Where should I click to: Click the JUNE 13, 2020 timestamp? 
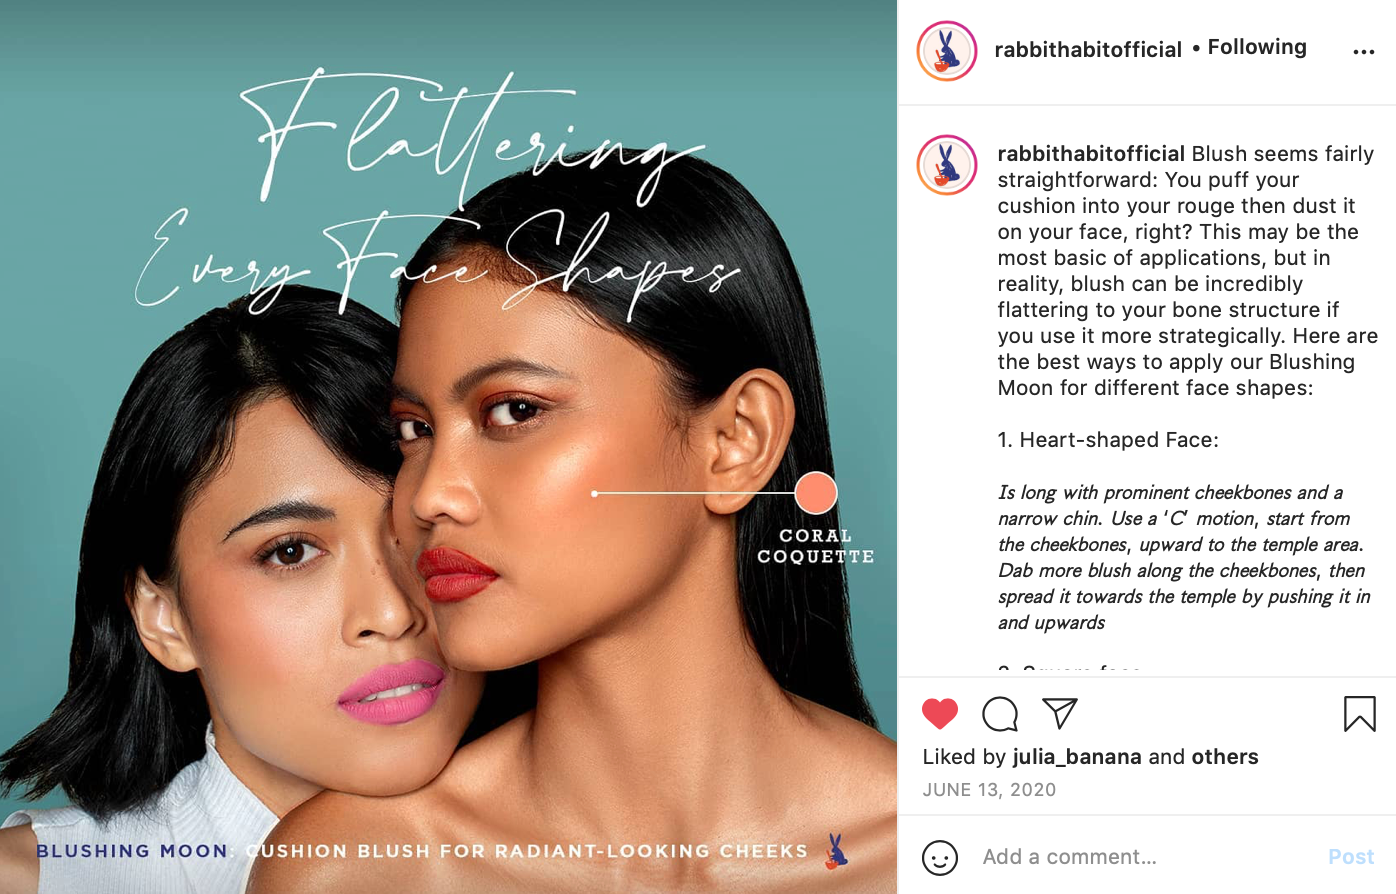[989, 790]
